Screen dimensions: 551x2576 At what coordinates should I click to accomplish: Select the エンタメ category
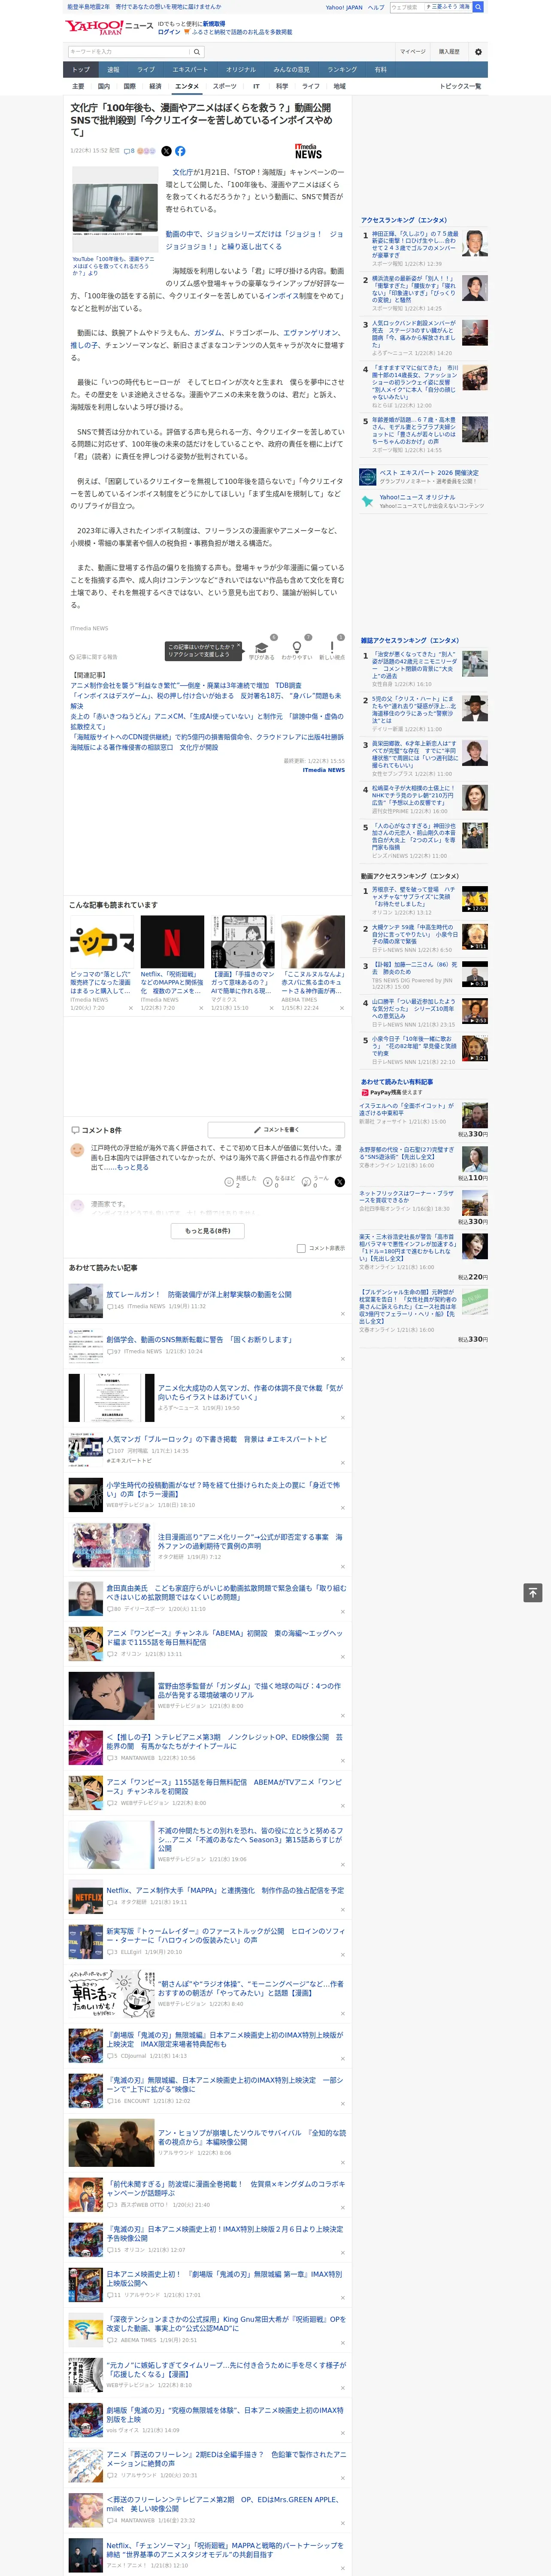click(187, 86)
